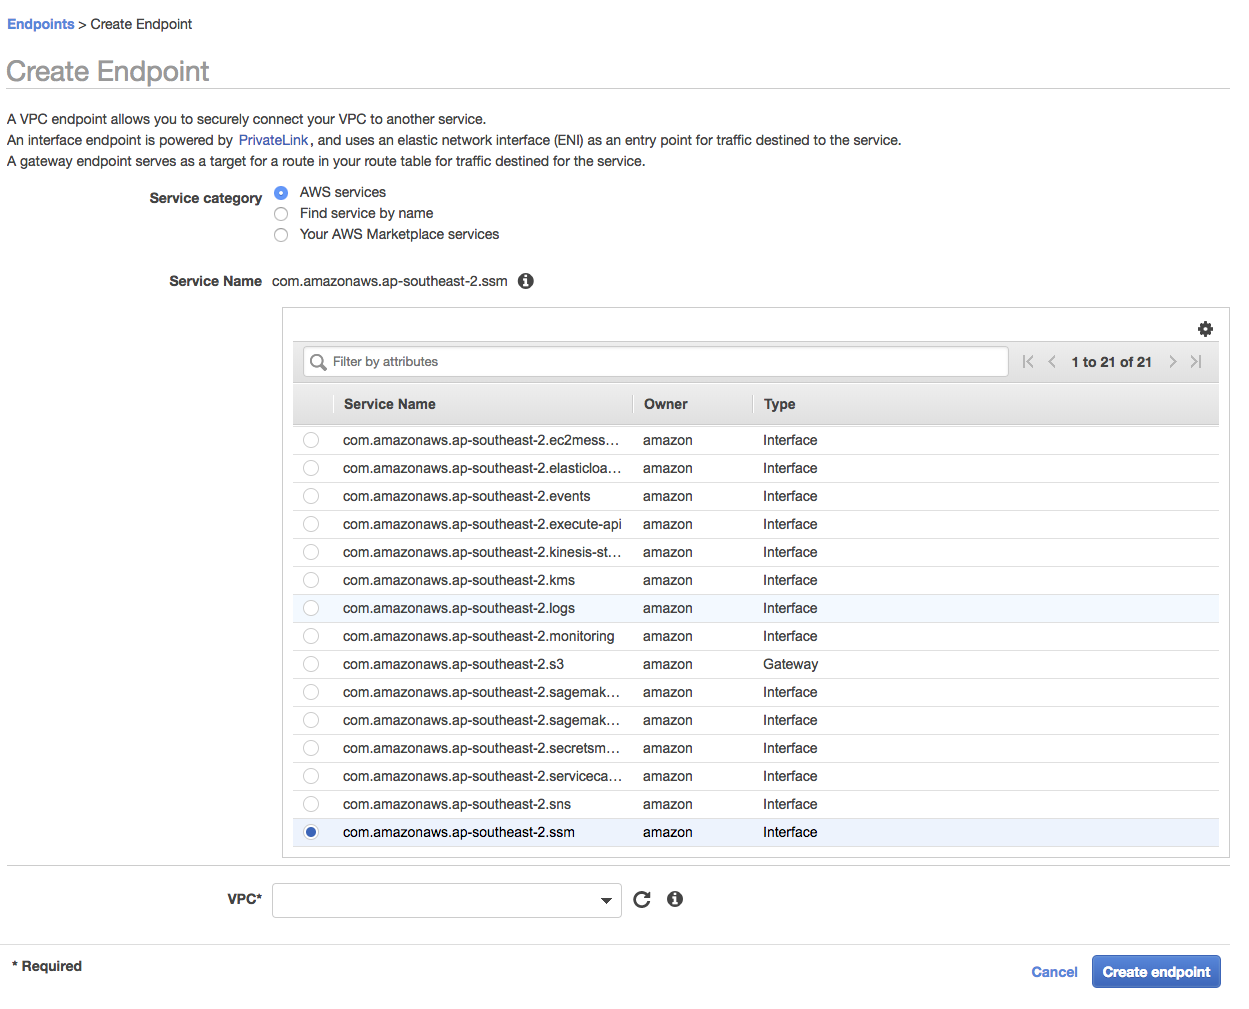Image resolution: width=1249 pixels, height=1009 pixels.
Task: Click the info icon next to the VPC dropdown
Action: [674, 899]
